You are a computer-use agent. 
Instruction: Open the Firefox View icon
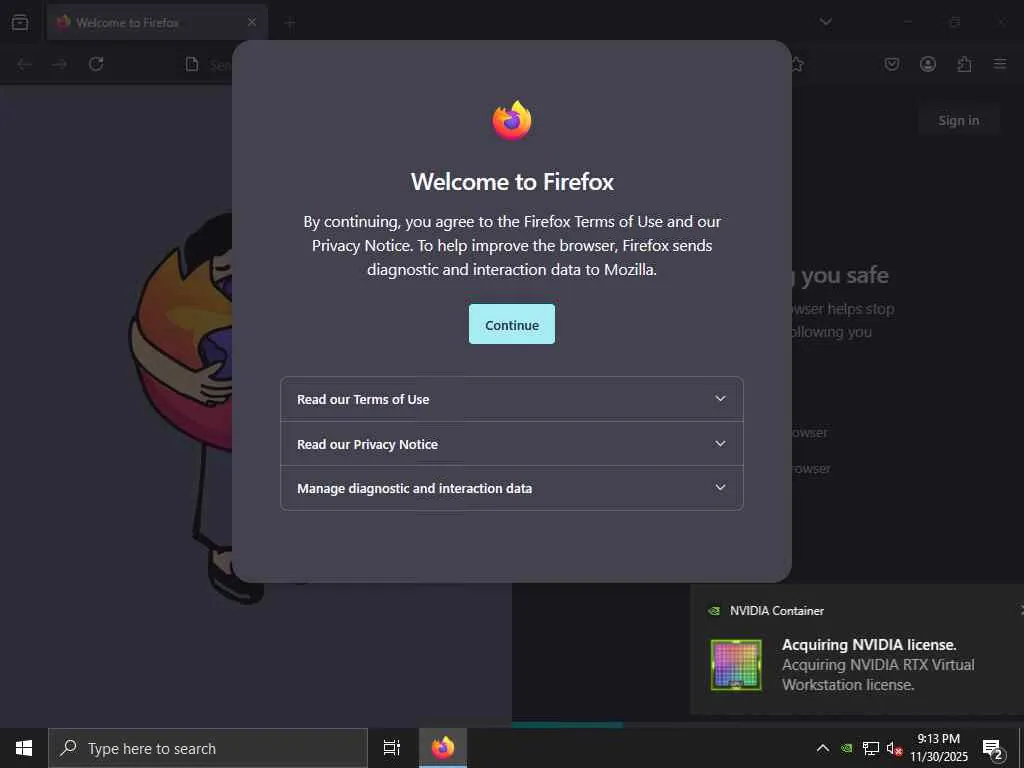click(x=20, y=22)
